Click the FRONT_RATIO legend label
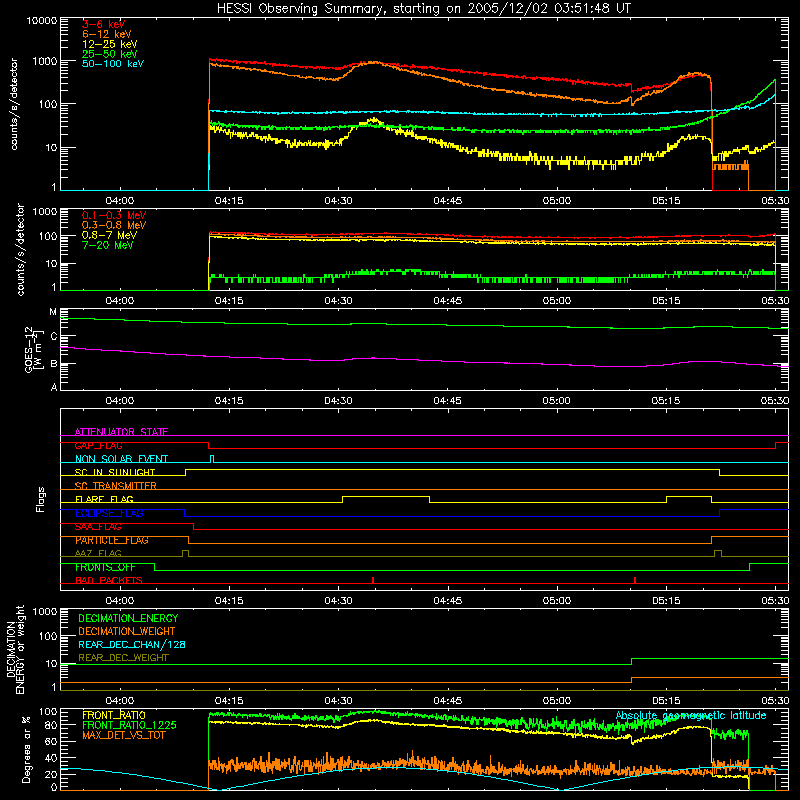 [114, 715]
